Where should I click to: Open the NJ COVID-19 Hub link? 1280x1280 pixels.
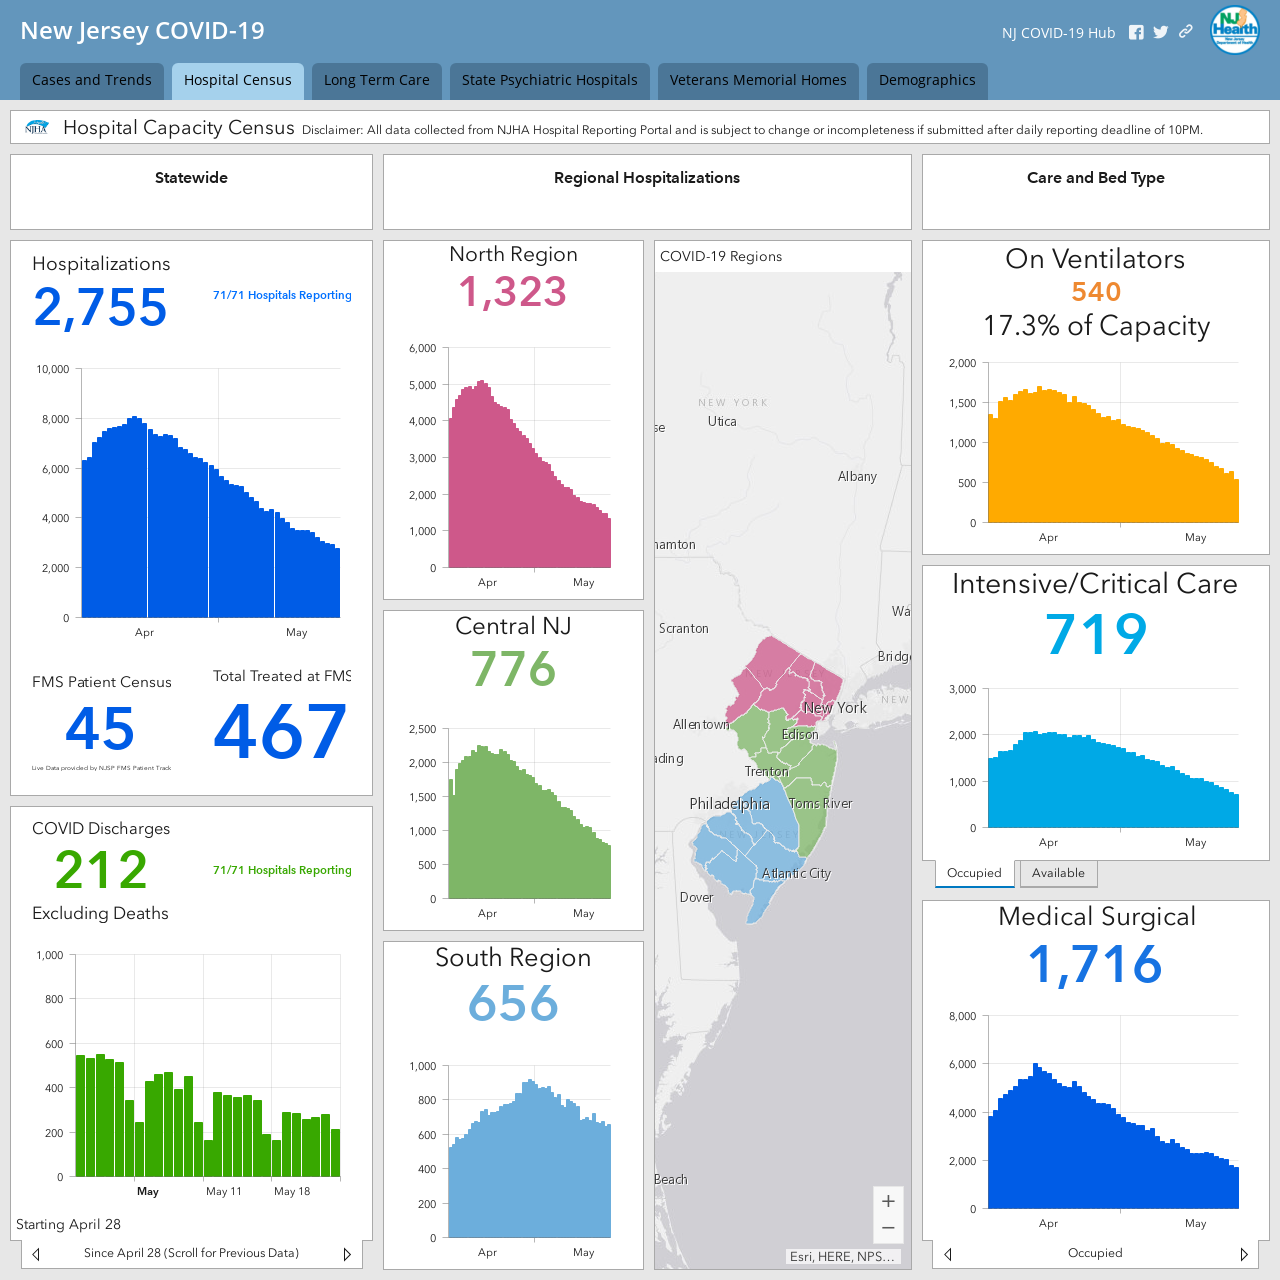[1058, 33]
